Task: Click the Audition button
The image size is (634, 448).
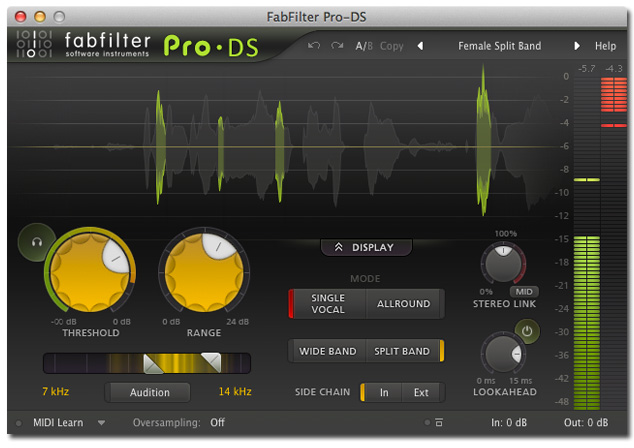Action: [x=148, y=392]
